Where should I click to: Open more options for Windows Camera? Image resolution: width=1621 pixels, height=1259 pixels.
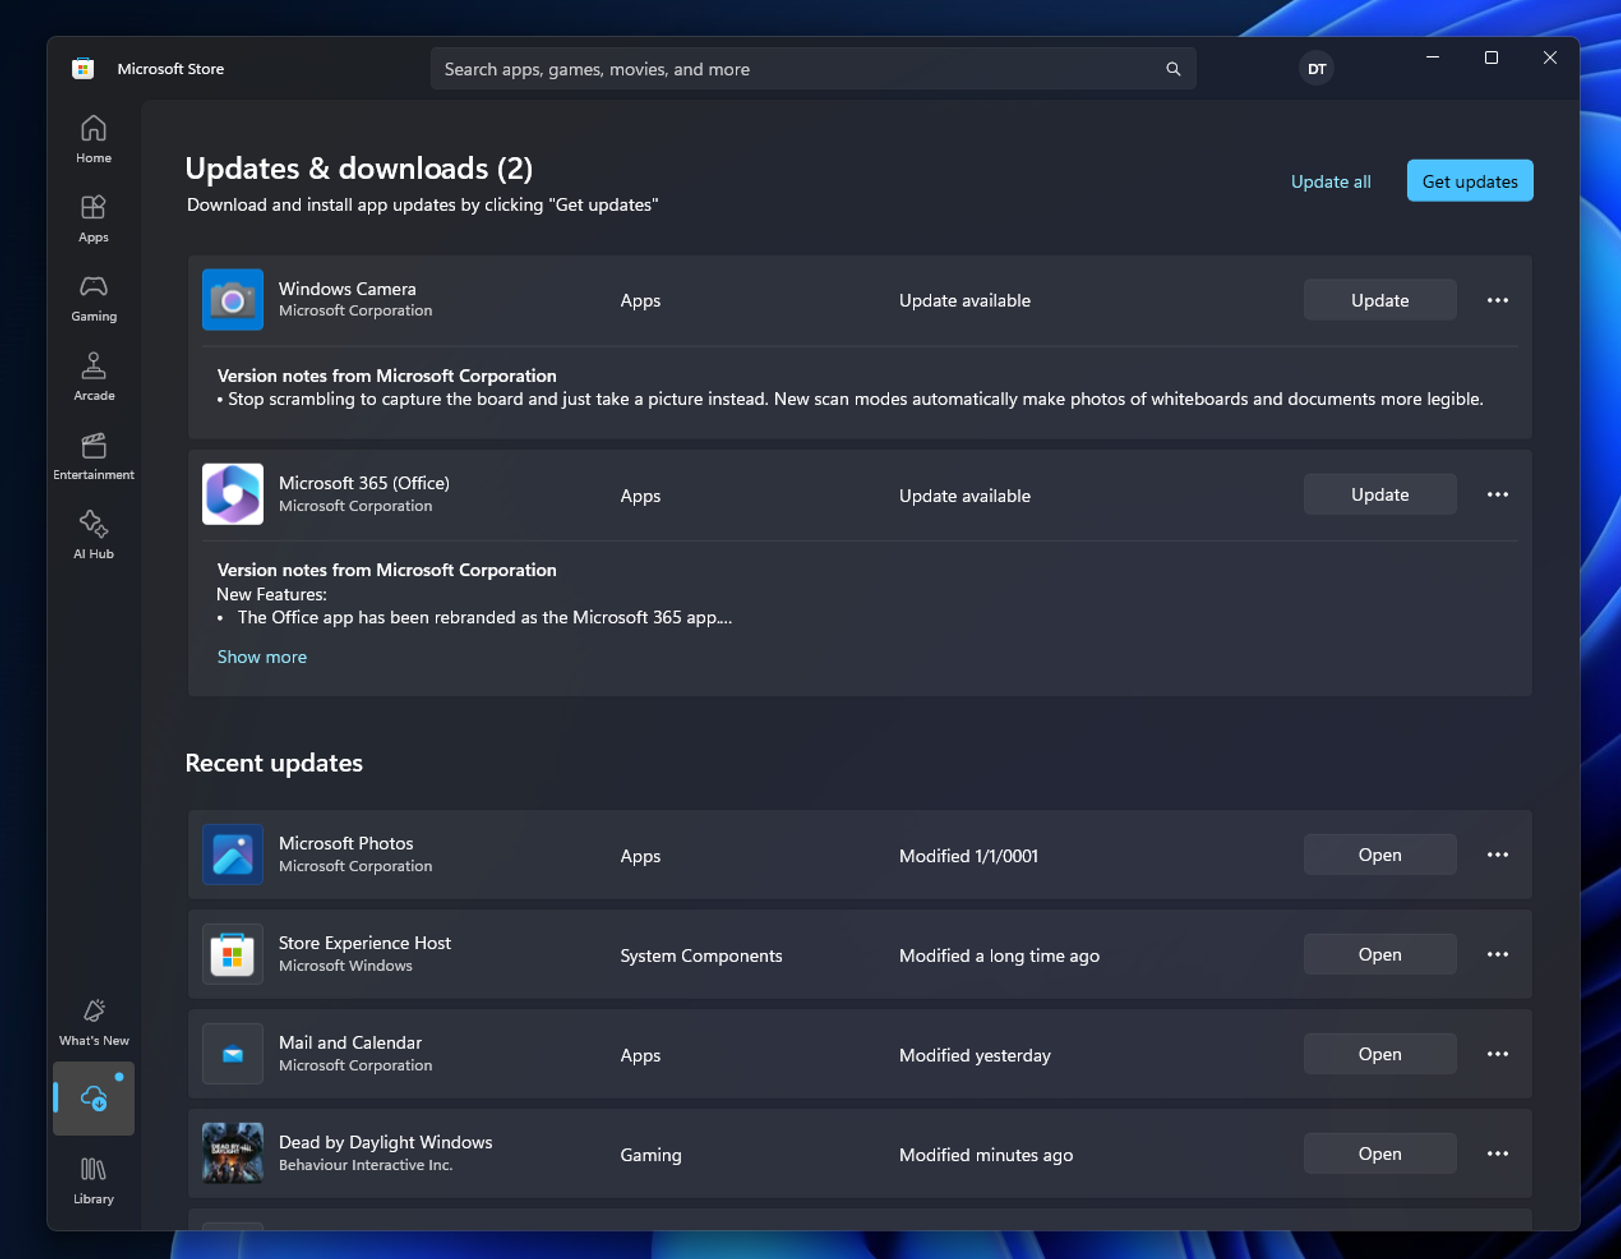[x=1497, y=300]
